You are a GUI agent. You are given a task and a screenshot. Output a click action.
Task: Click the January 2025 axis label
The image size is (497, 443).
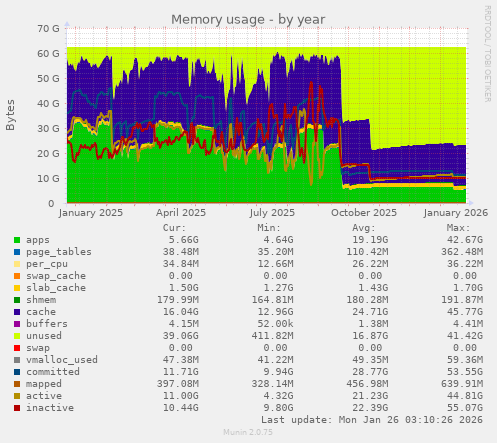pyautogui.click(x=91, y=213)
